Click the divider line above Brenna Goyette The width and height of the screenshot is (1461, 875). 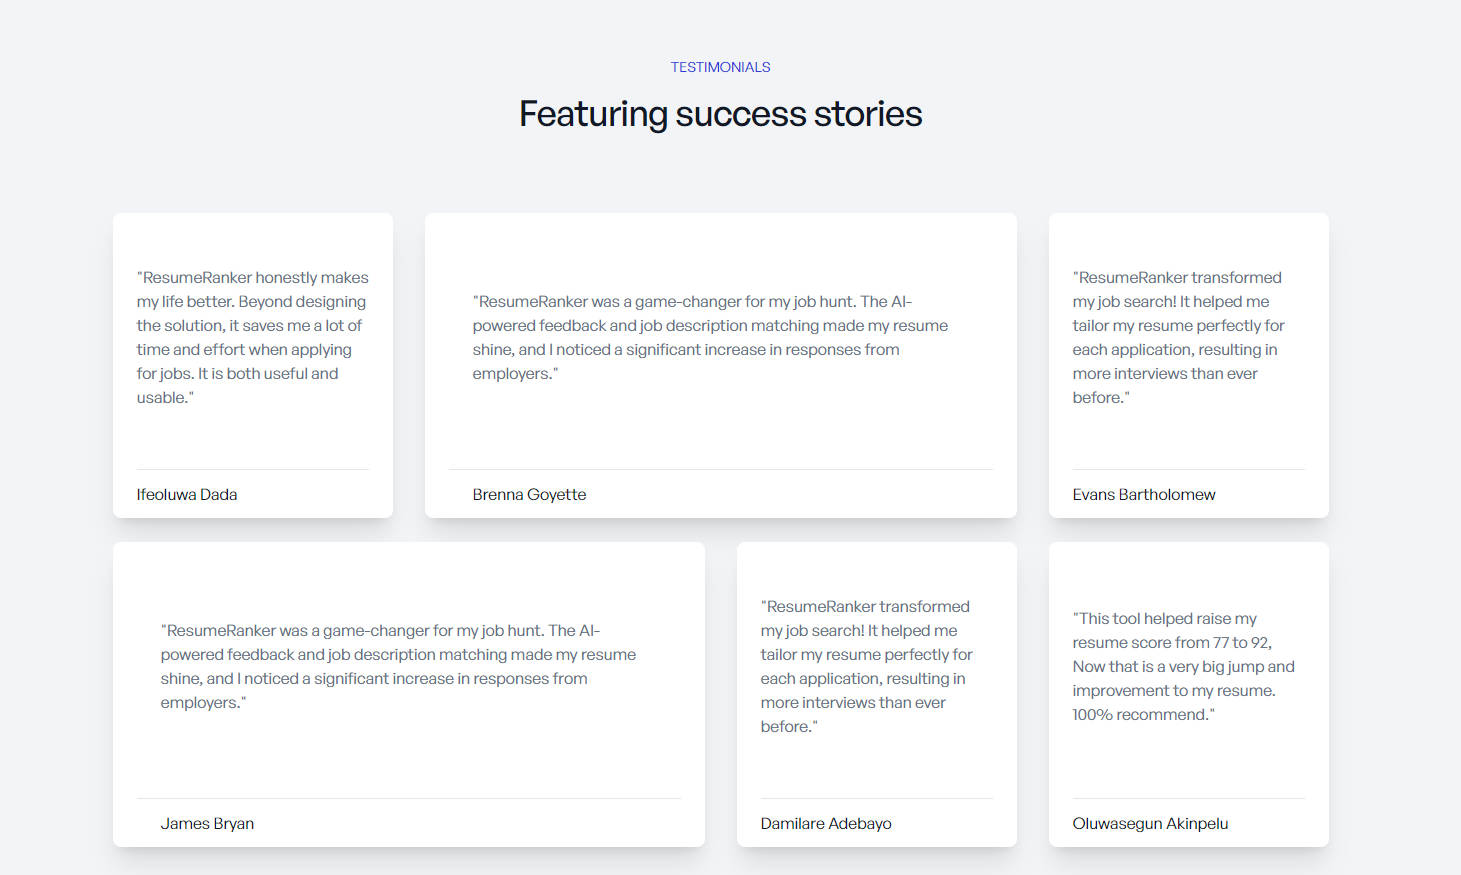point(720,469)
